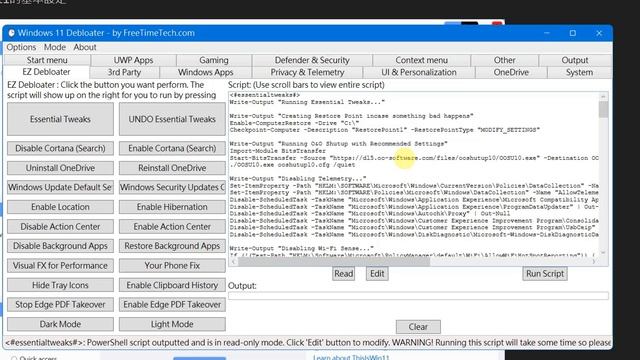
Task: Click script horizontal scrollbar right arrow
Action: coord(594,262)
